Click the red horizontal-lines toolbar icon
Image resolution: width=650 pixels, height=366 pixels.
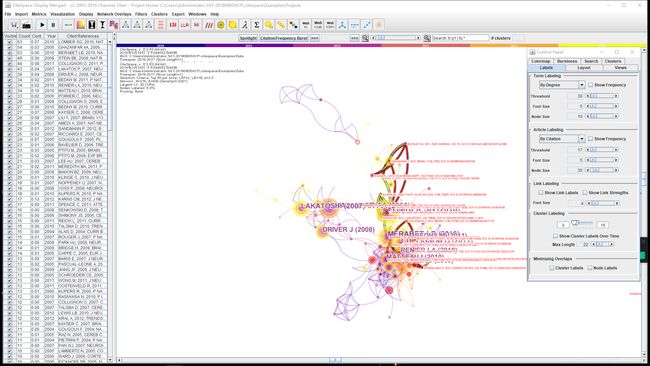coord(161,25)
